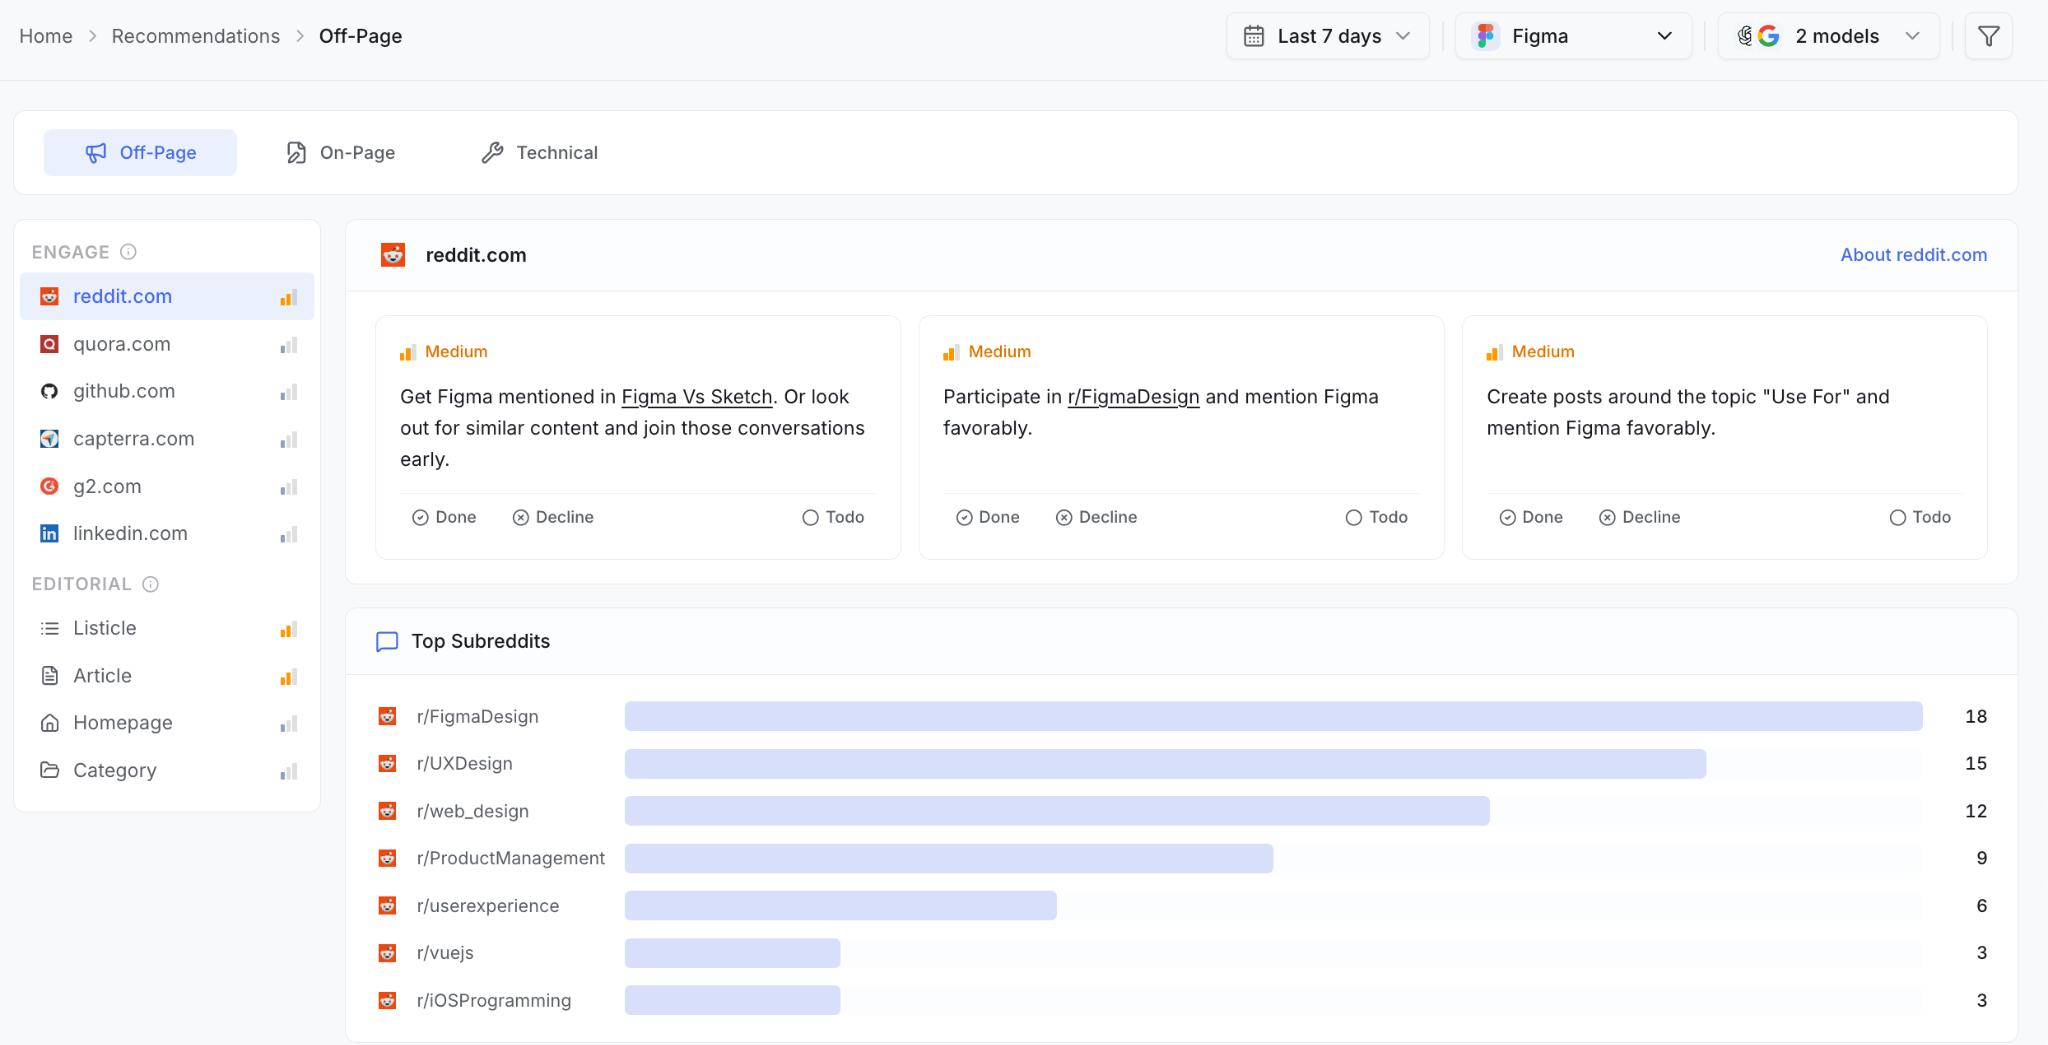Click the filter funnel icon
This screenshot has height=1045, width=2048.
pyautogui.click(x=1988, y=36)
